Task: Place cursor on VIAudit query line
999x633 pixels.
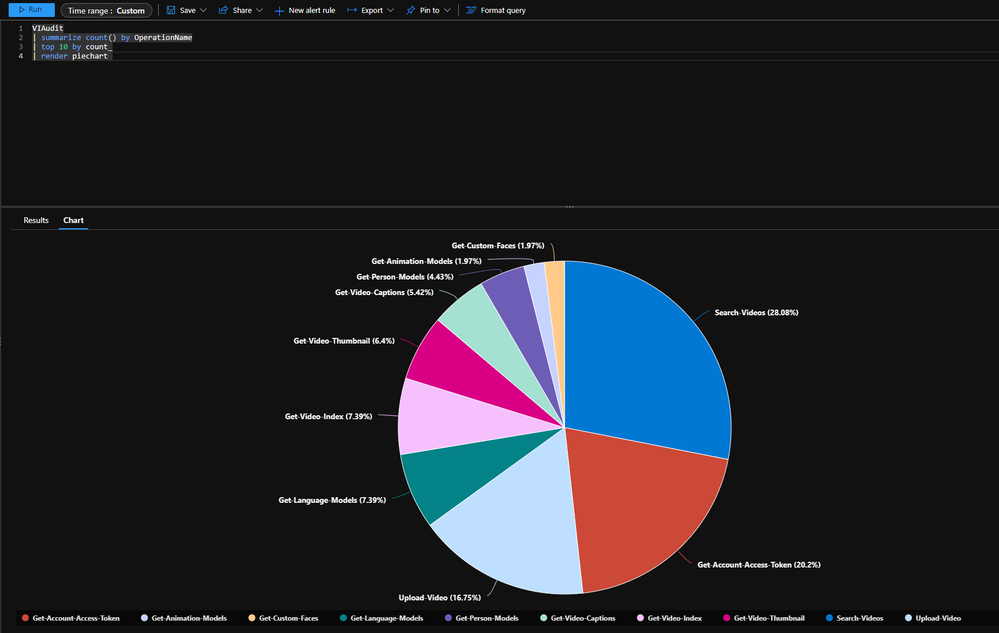Action: (x=48, y=28)
